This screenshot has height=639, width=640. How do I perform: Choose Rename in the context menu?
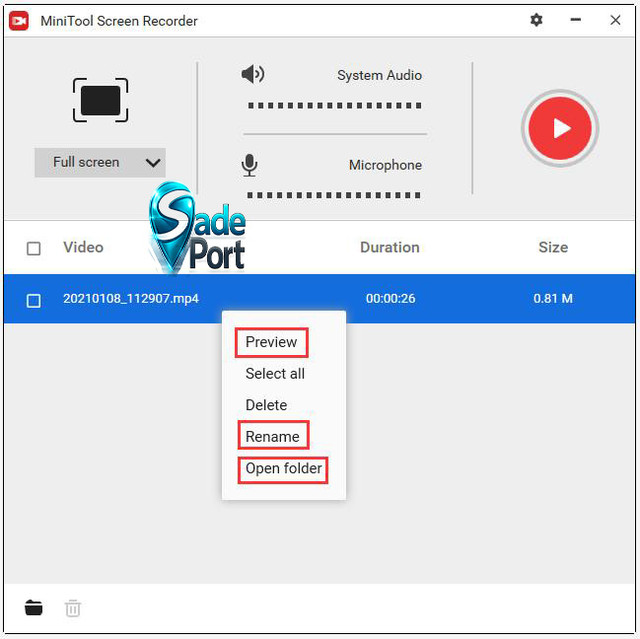273,436
